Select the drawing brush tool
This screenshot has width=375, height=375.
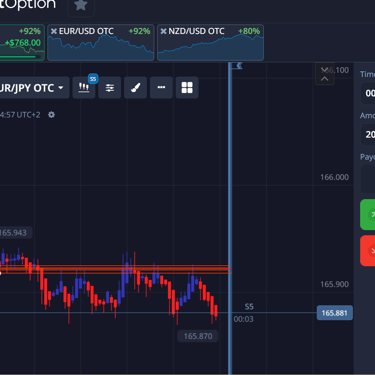pyautogui.click(x=135, y=88)
